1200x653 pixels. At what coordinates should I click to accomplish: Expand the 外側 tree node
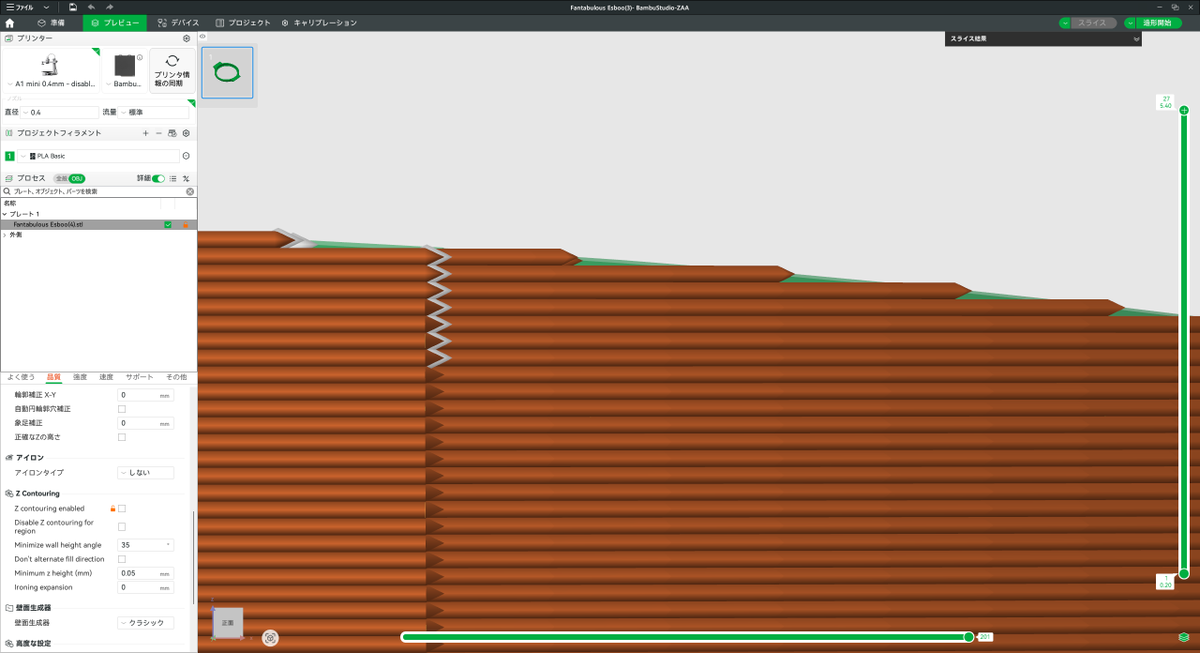tap(4, 235)
